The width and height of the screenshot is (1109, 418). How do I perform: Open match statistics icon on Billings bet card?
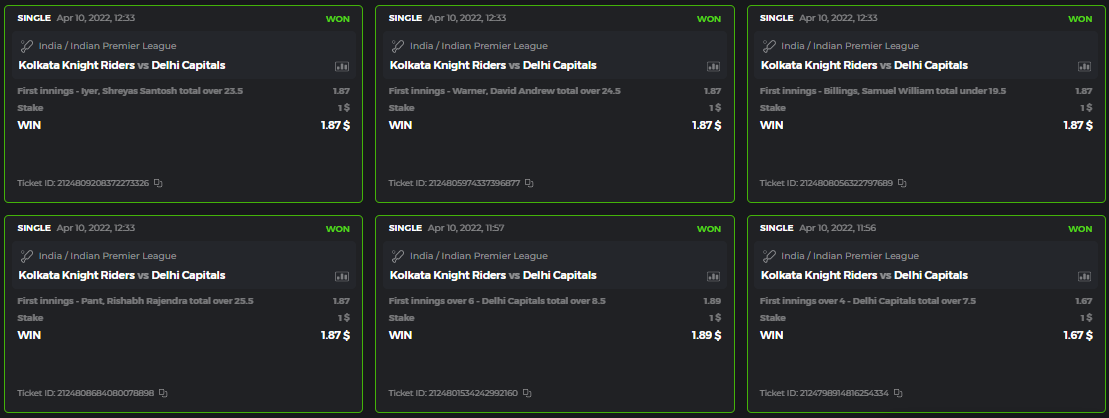coord(1084,66)
